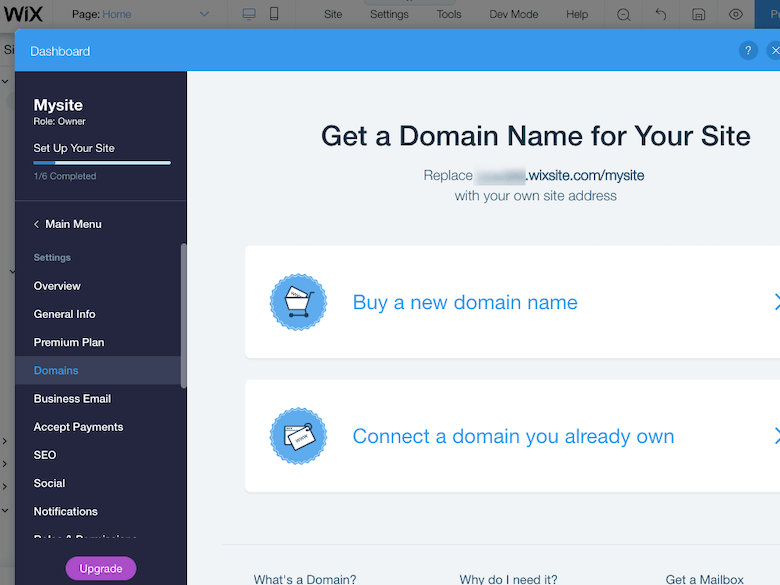Open the Settings menu in top bar
780x585 pixels.
[x=389, y=14]
